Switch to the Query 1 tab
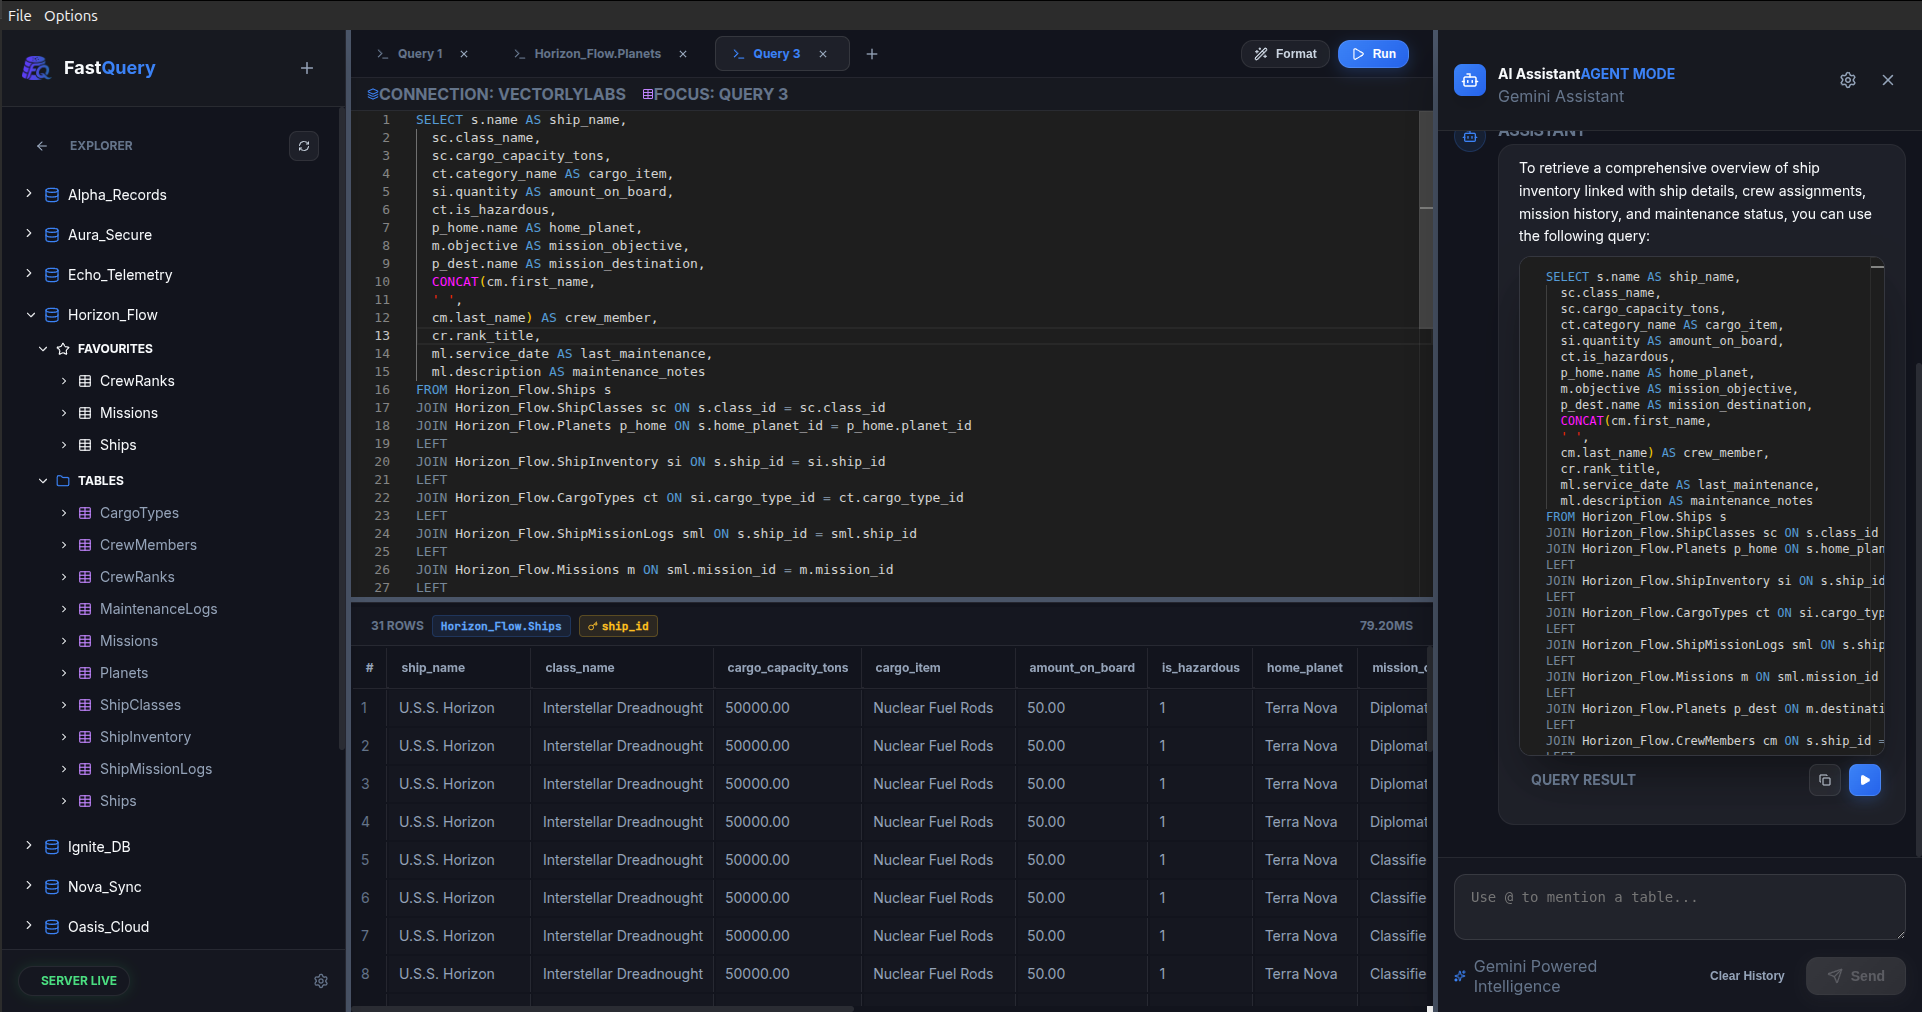1922x1012 pixels. point(420,54)
